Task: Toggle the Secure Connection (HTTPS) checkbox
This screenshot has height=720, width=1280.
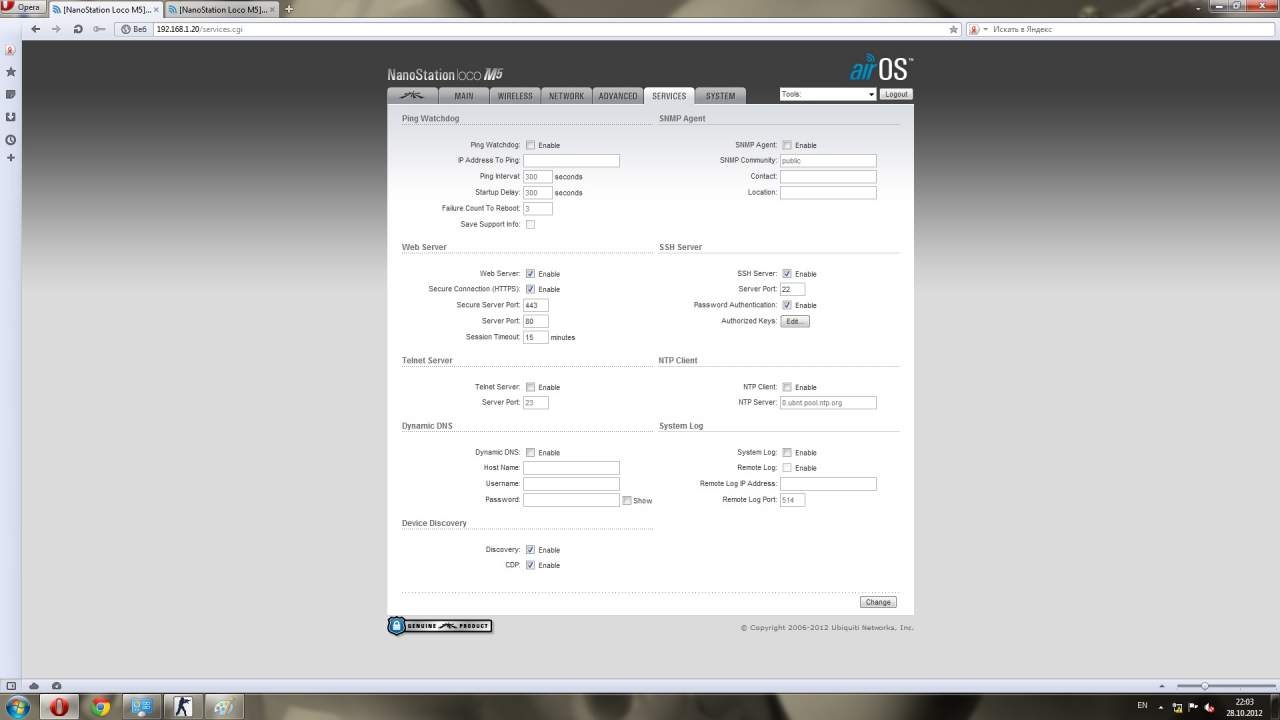Action: click(530, 289)
